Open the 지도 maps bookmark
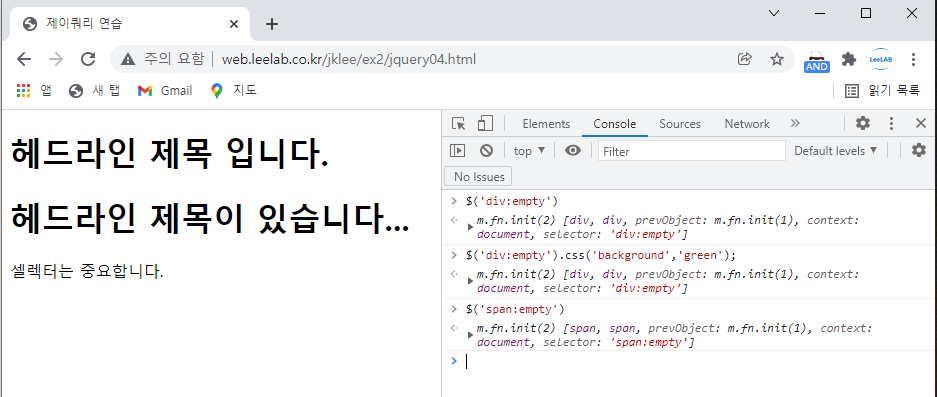 [234, 91]
